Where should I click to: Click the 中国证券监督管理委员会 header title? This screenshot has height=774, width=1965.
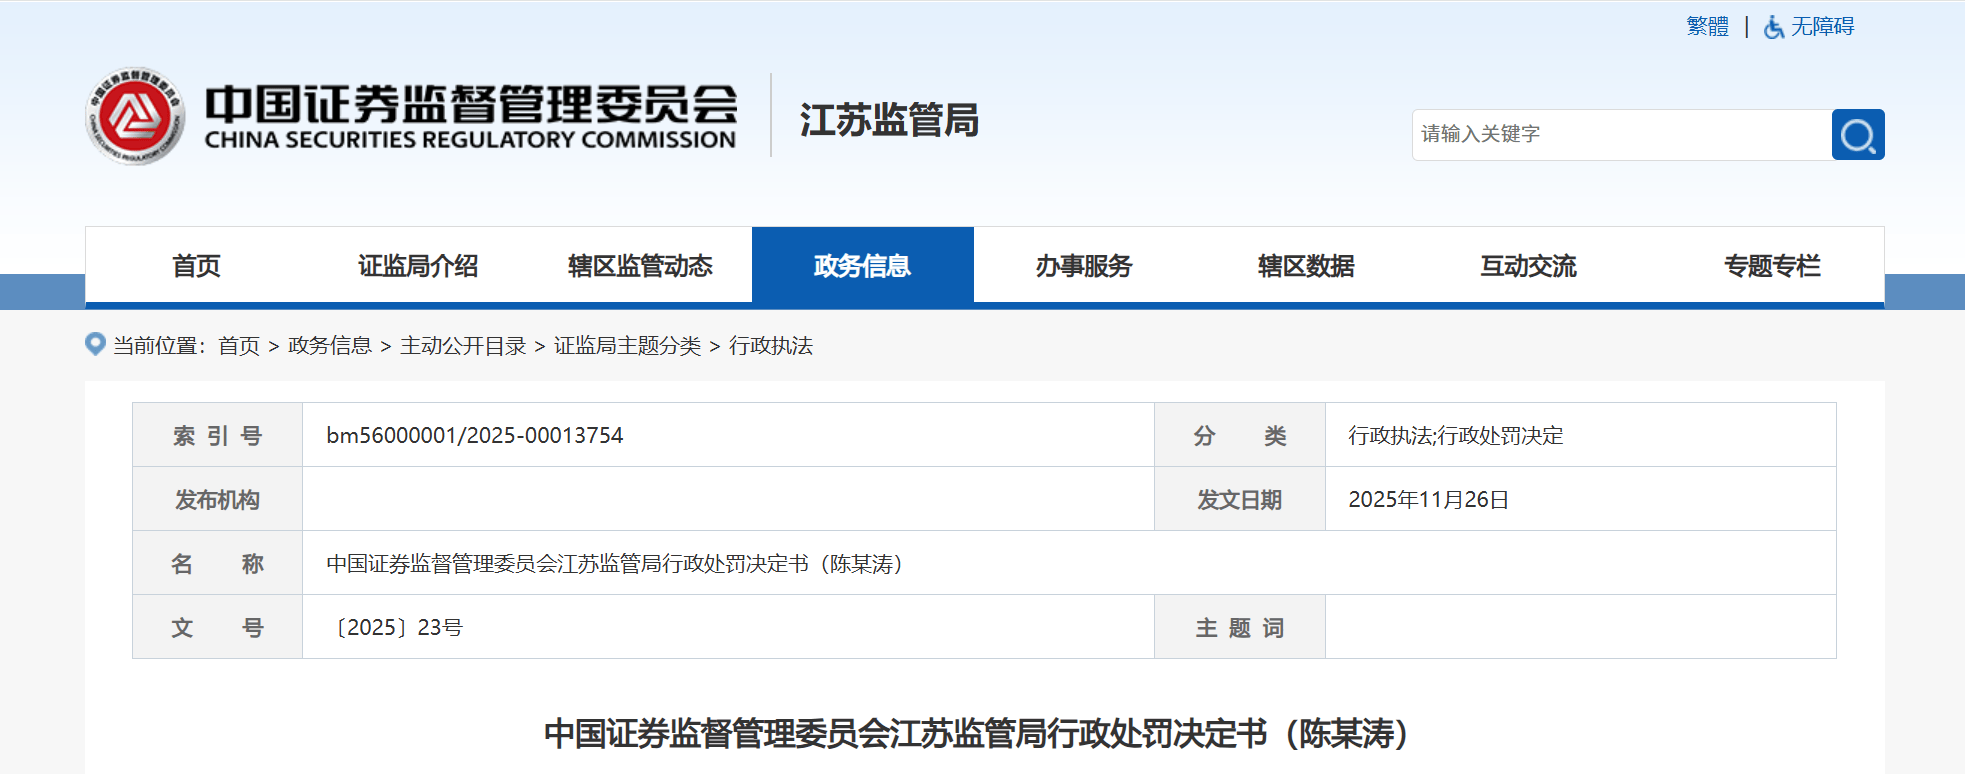471,103
